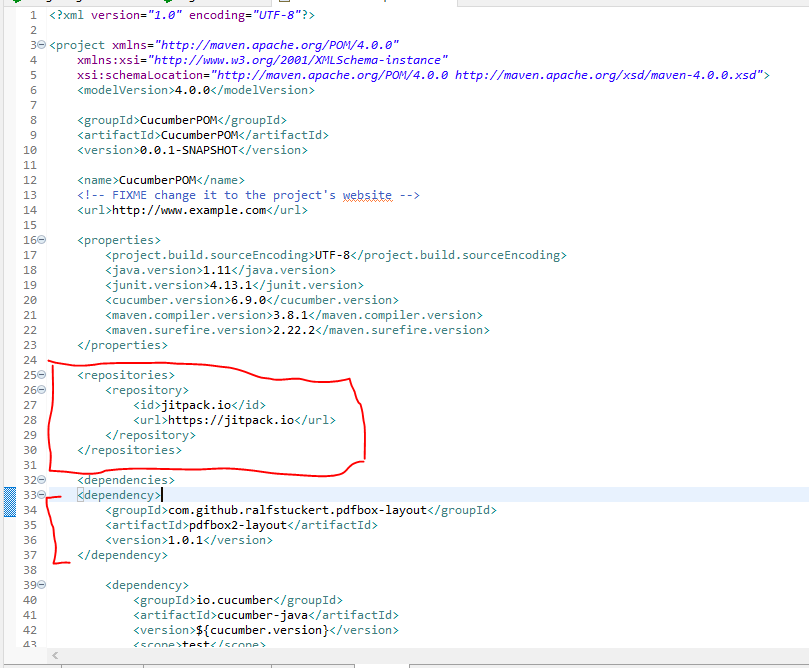Place cursor on cucumber.version value 6.9.0
Image resolution: width=809 pixels, height=668 pixels.
click(x=245, y=299)
